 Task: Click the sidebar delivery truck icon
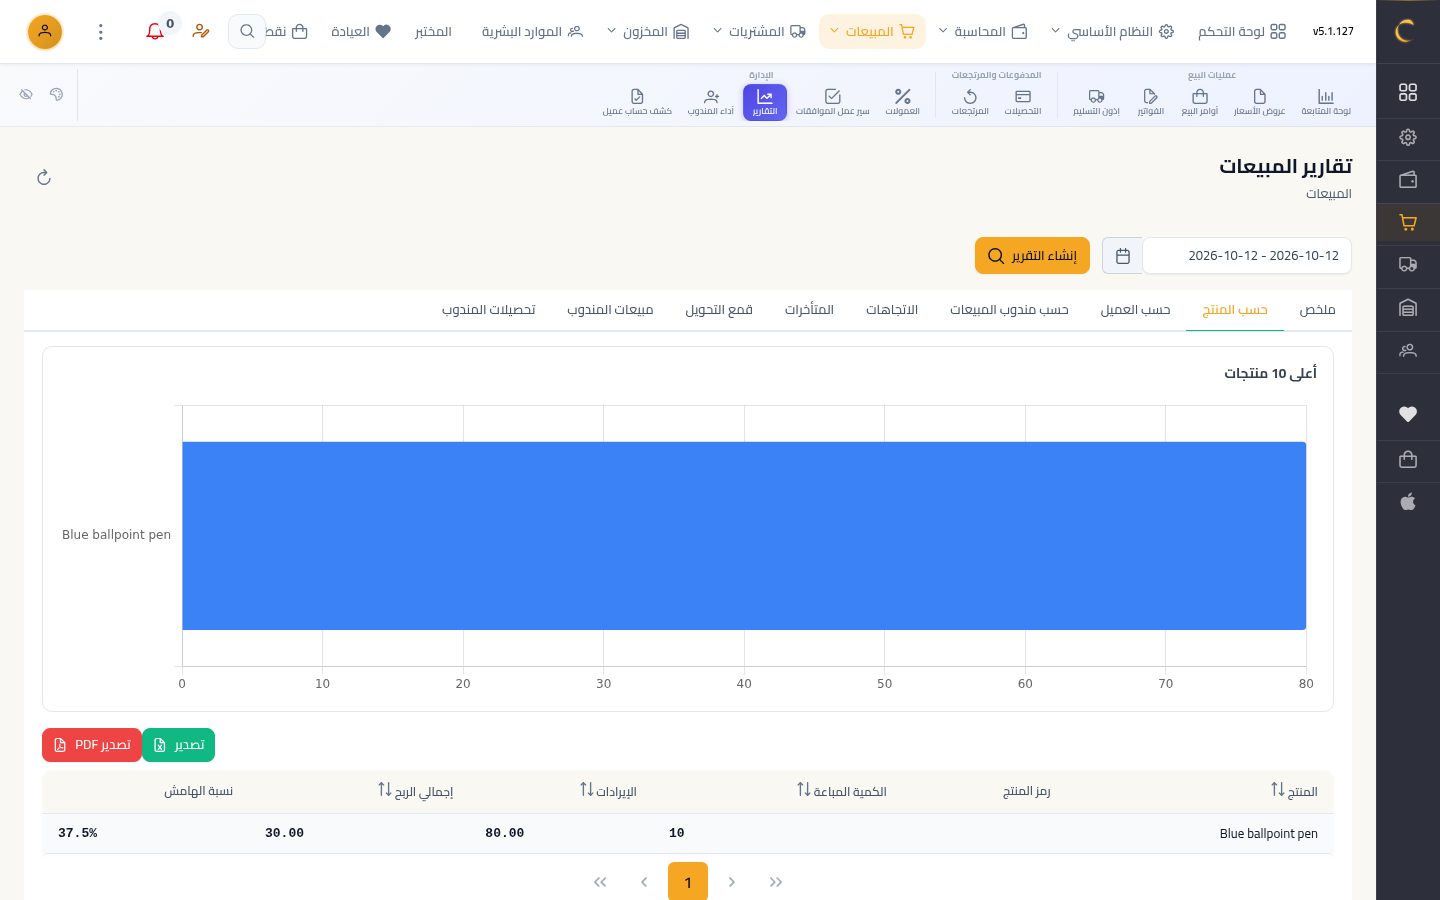pos(1408,265)
